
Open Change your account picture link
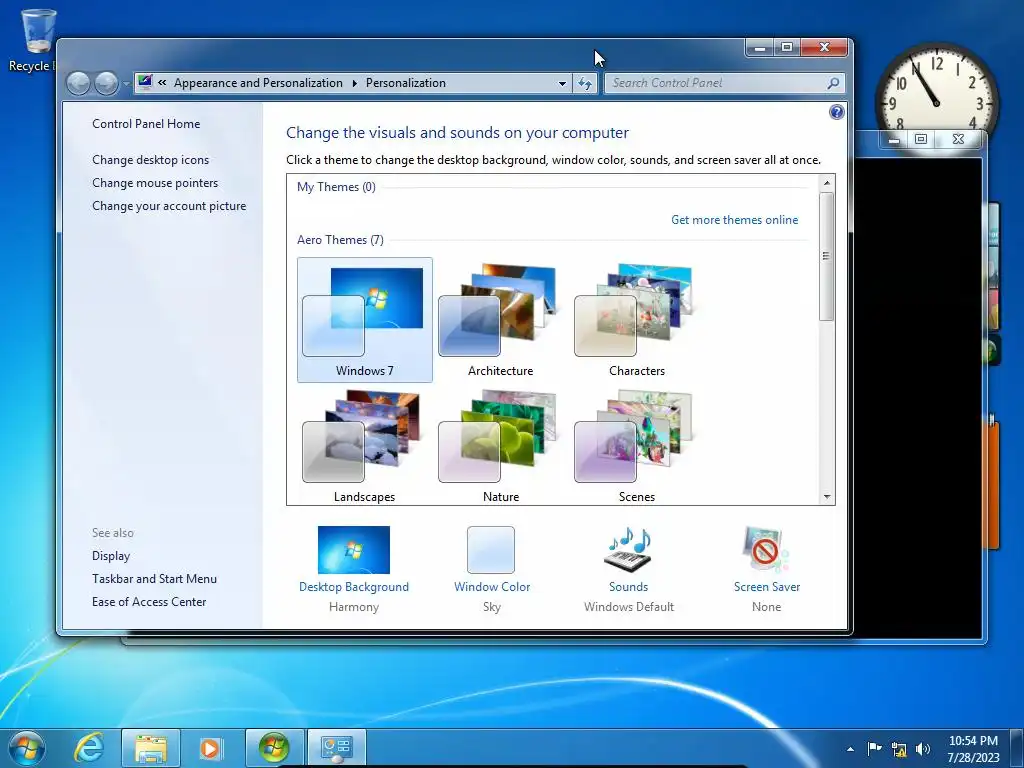[x=169, y=206]
